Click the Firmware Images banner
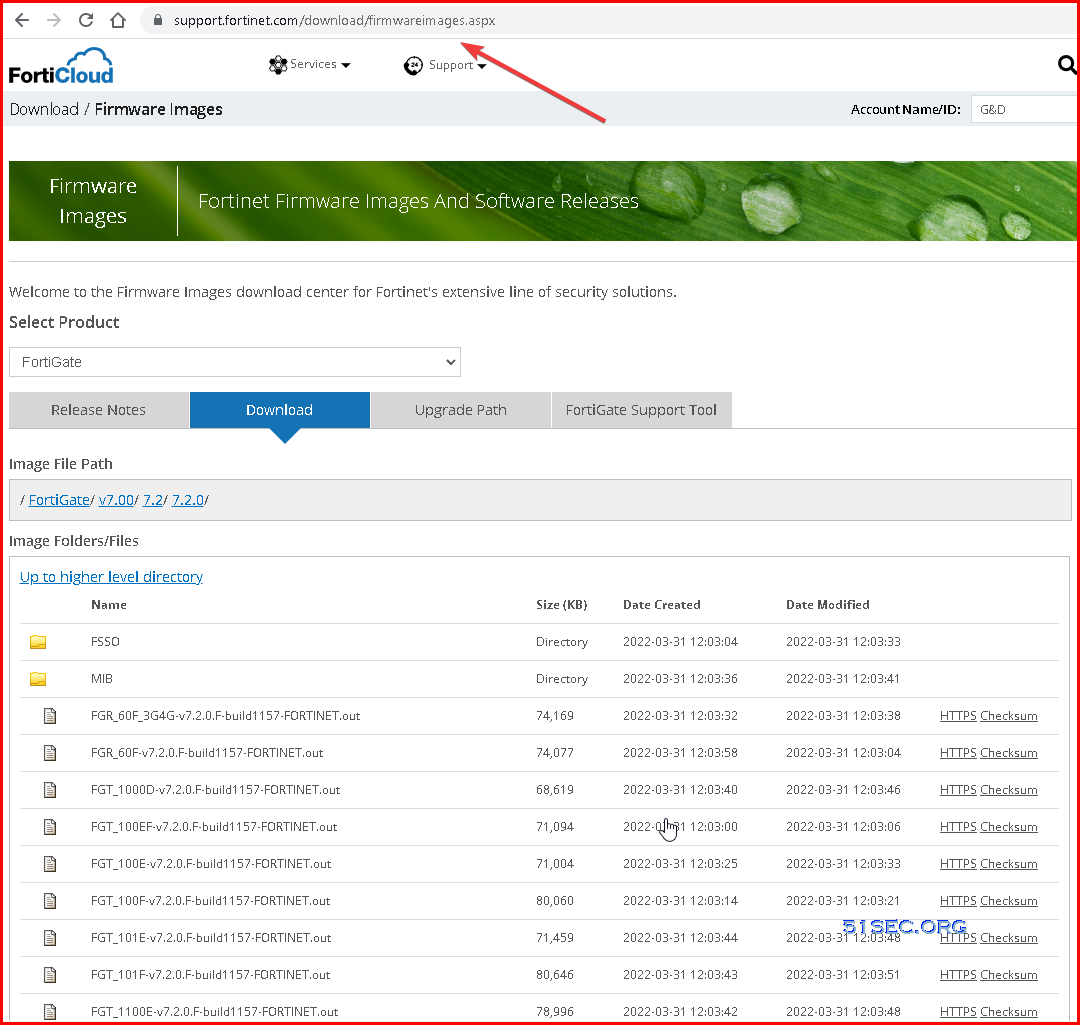This screenshot has height=1025, width=1080. [542, 201]
